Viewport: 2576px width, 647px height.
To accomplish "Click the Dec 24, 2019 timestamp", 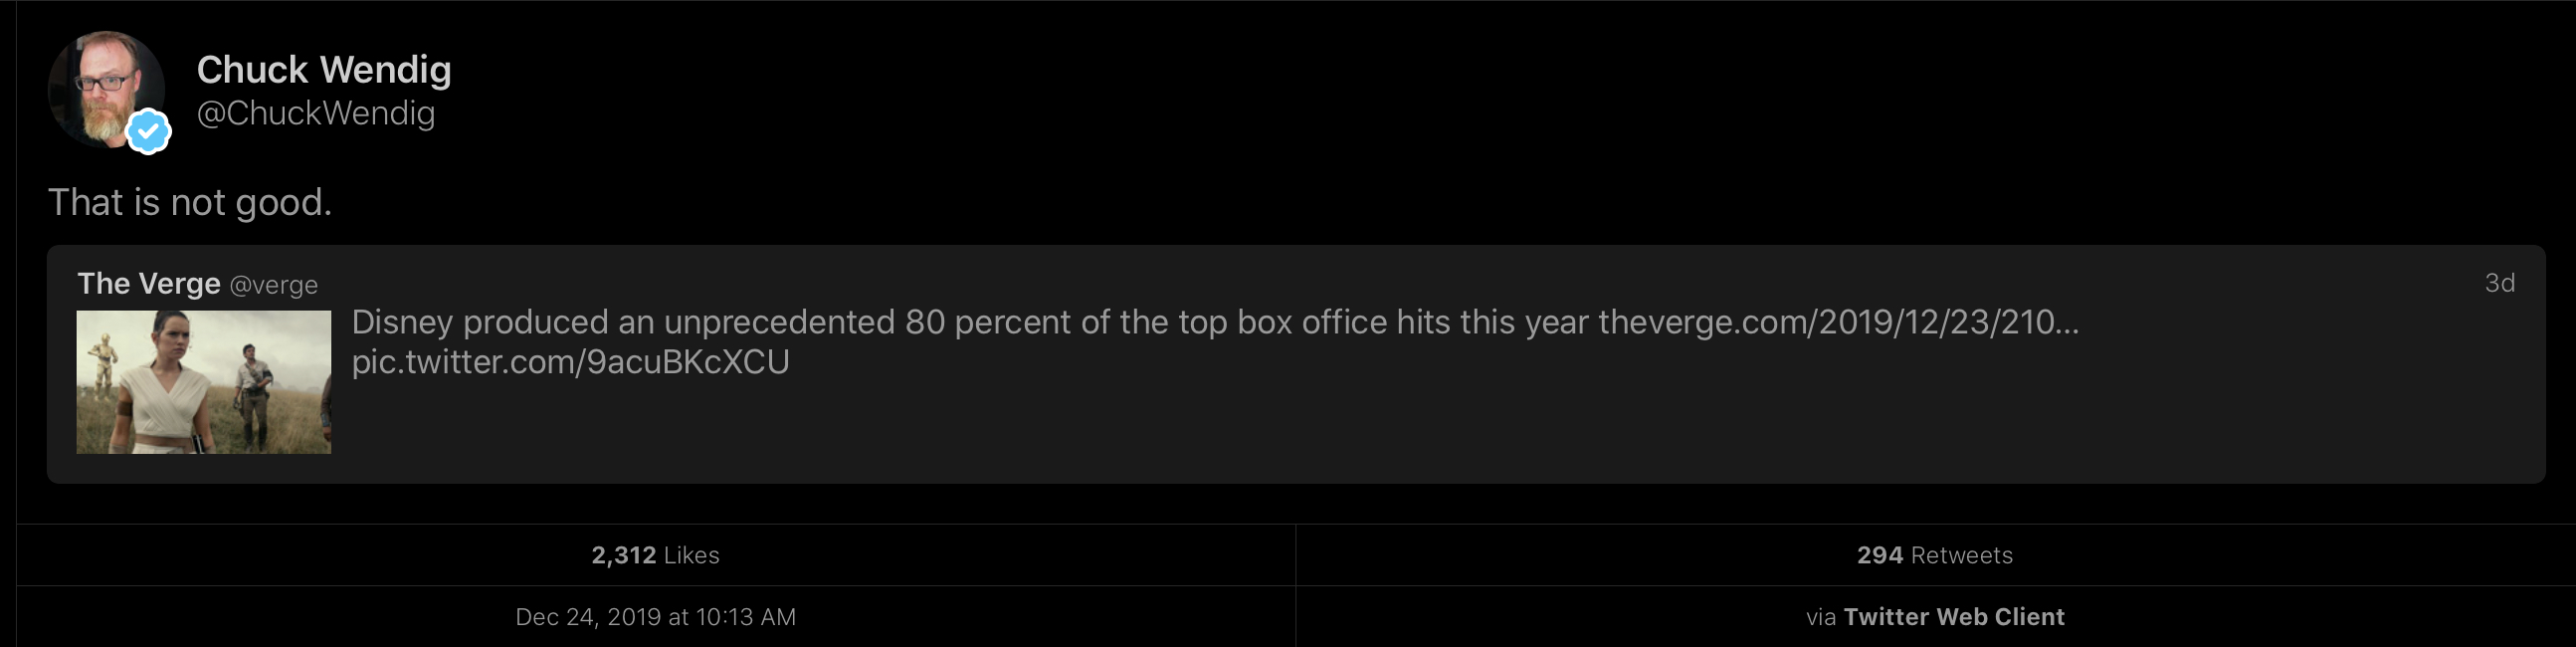I will [655, 617].
